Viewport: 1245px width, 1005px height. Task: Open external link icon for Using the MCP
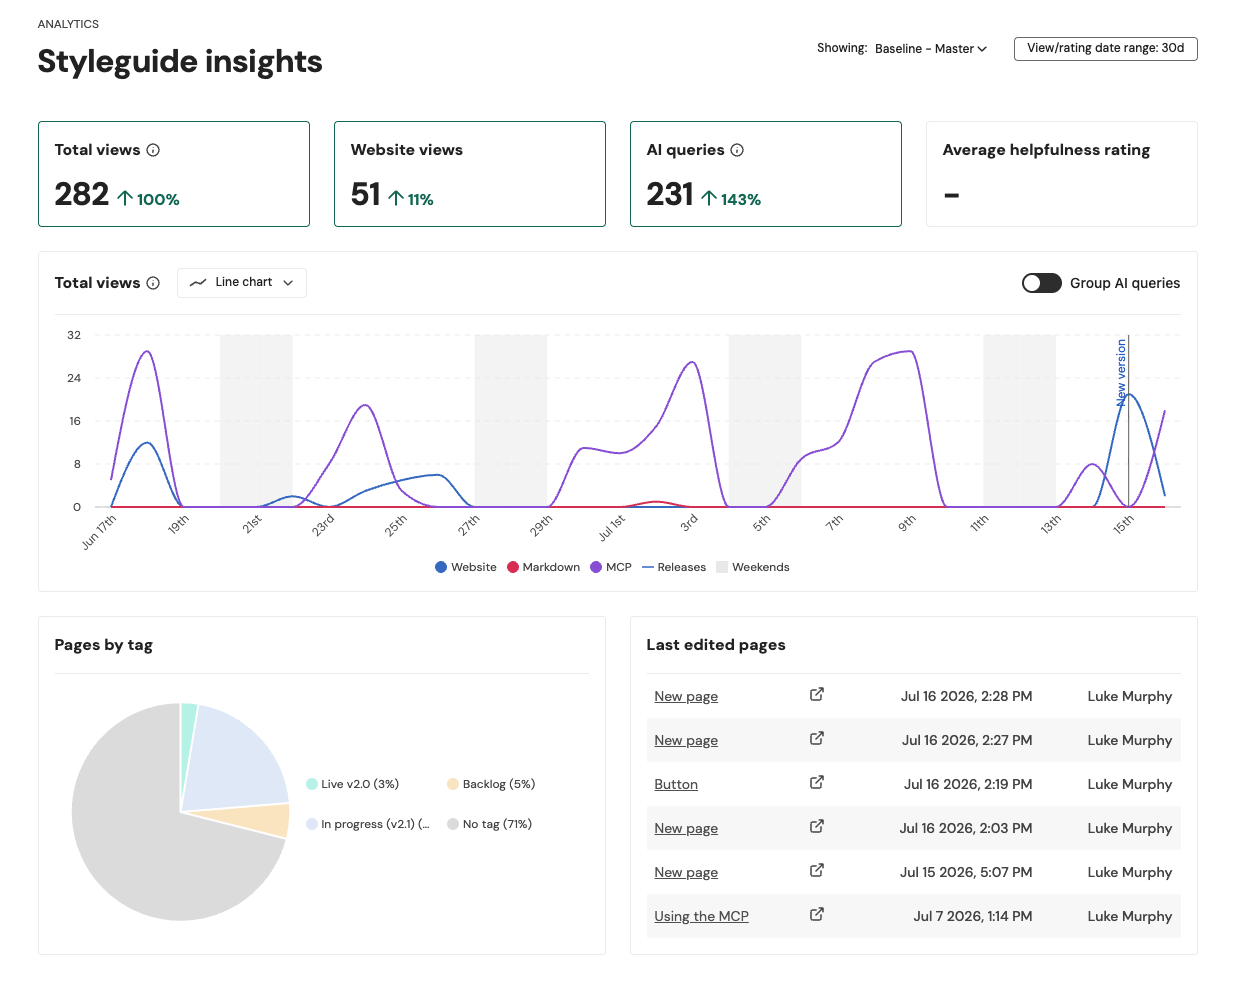[x=817, y=914]
